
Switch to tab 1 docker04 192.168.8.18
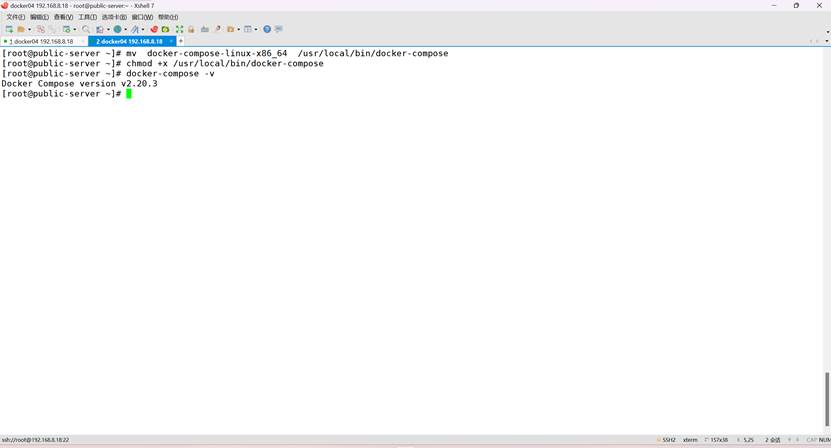(x=41, y=41)
